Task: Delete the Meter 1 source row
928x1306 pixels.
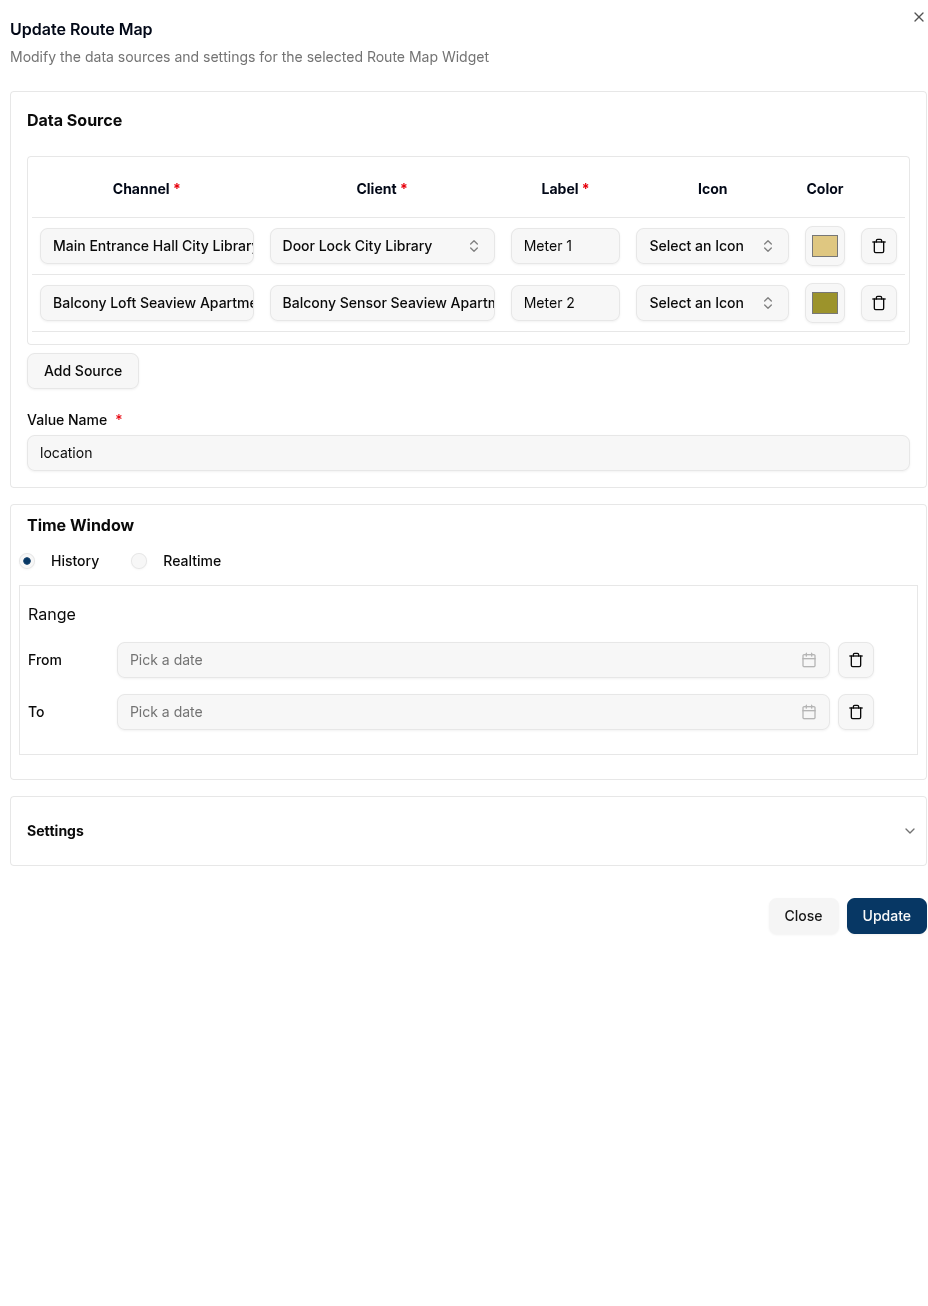Action: (x=878, y=246)
